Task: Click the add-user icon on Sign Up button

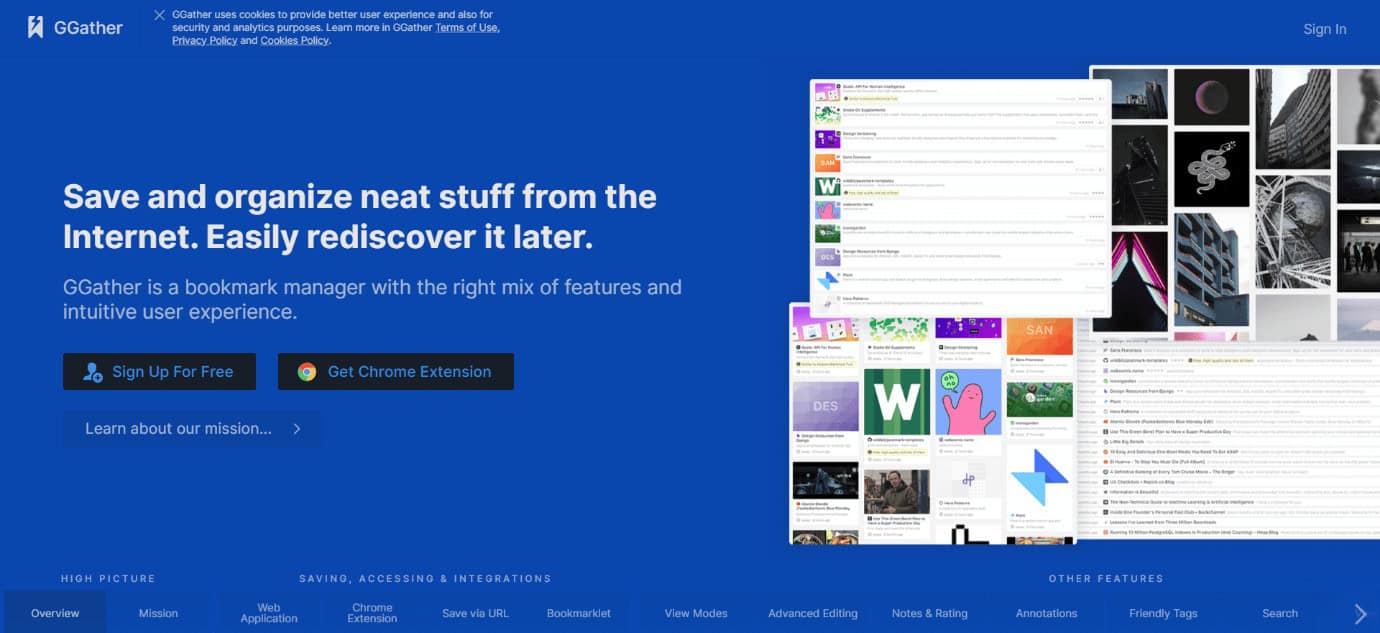Action: tap(93, 372)
